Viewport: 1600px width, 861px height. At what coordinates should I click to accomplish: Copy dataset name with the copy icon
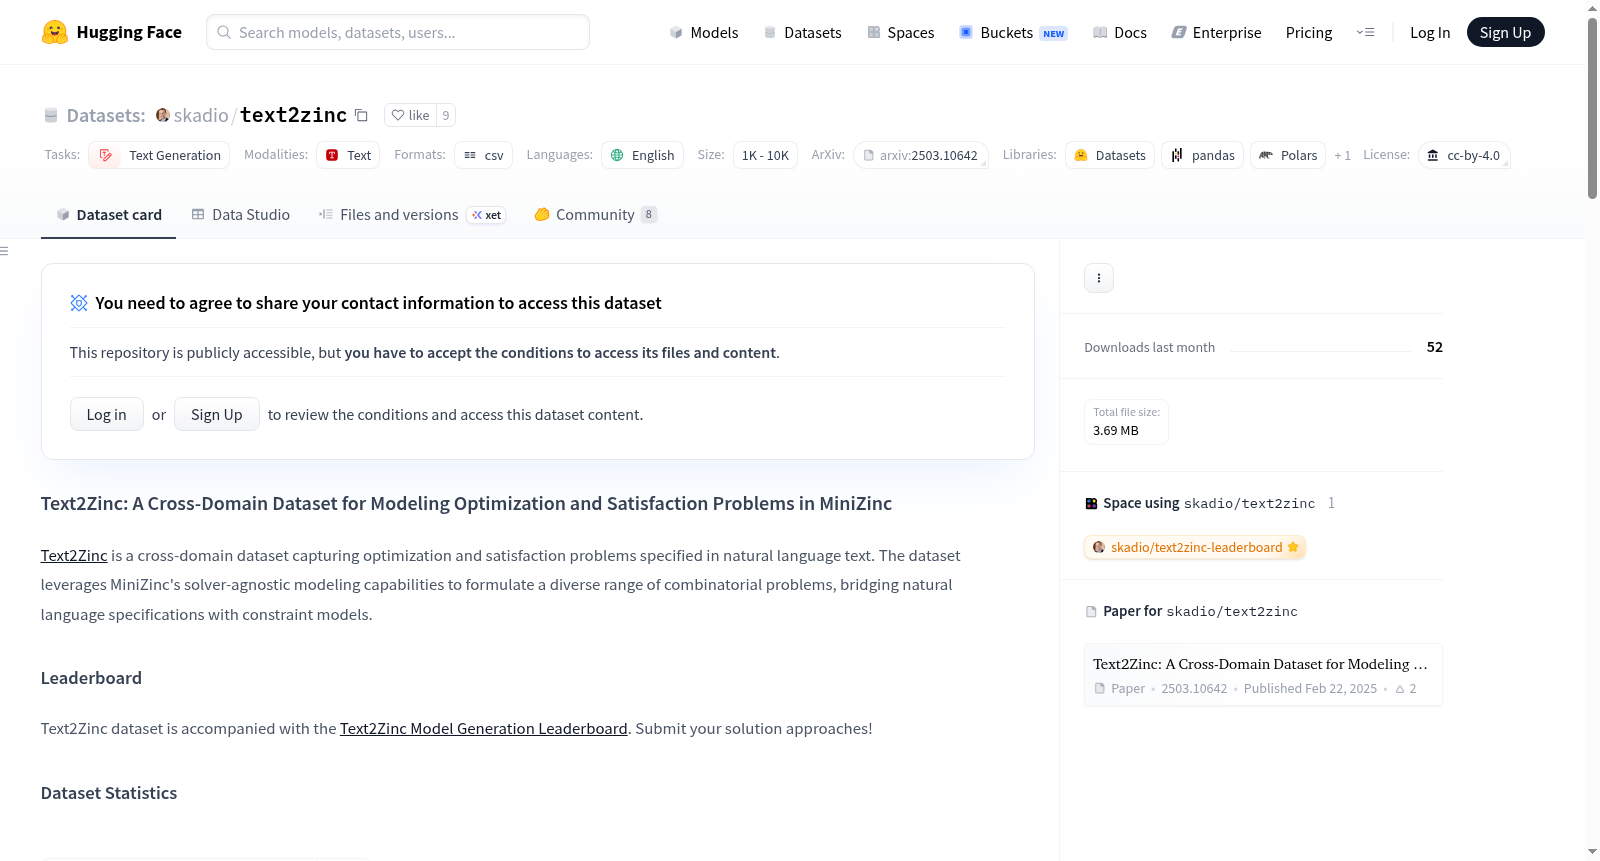tap(361, 115)
